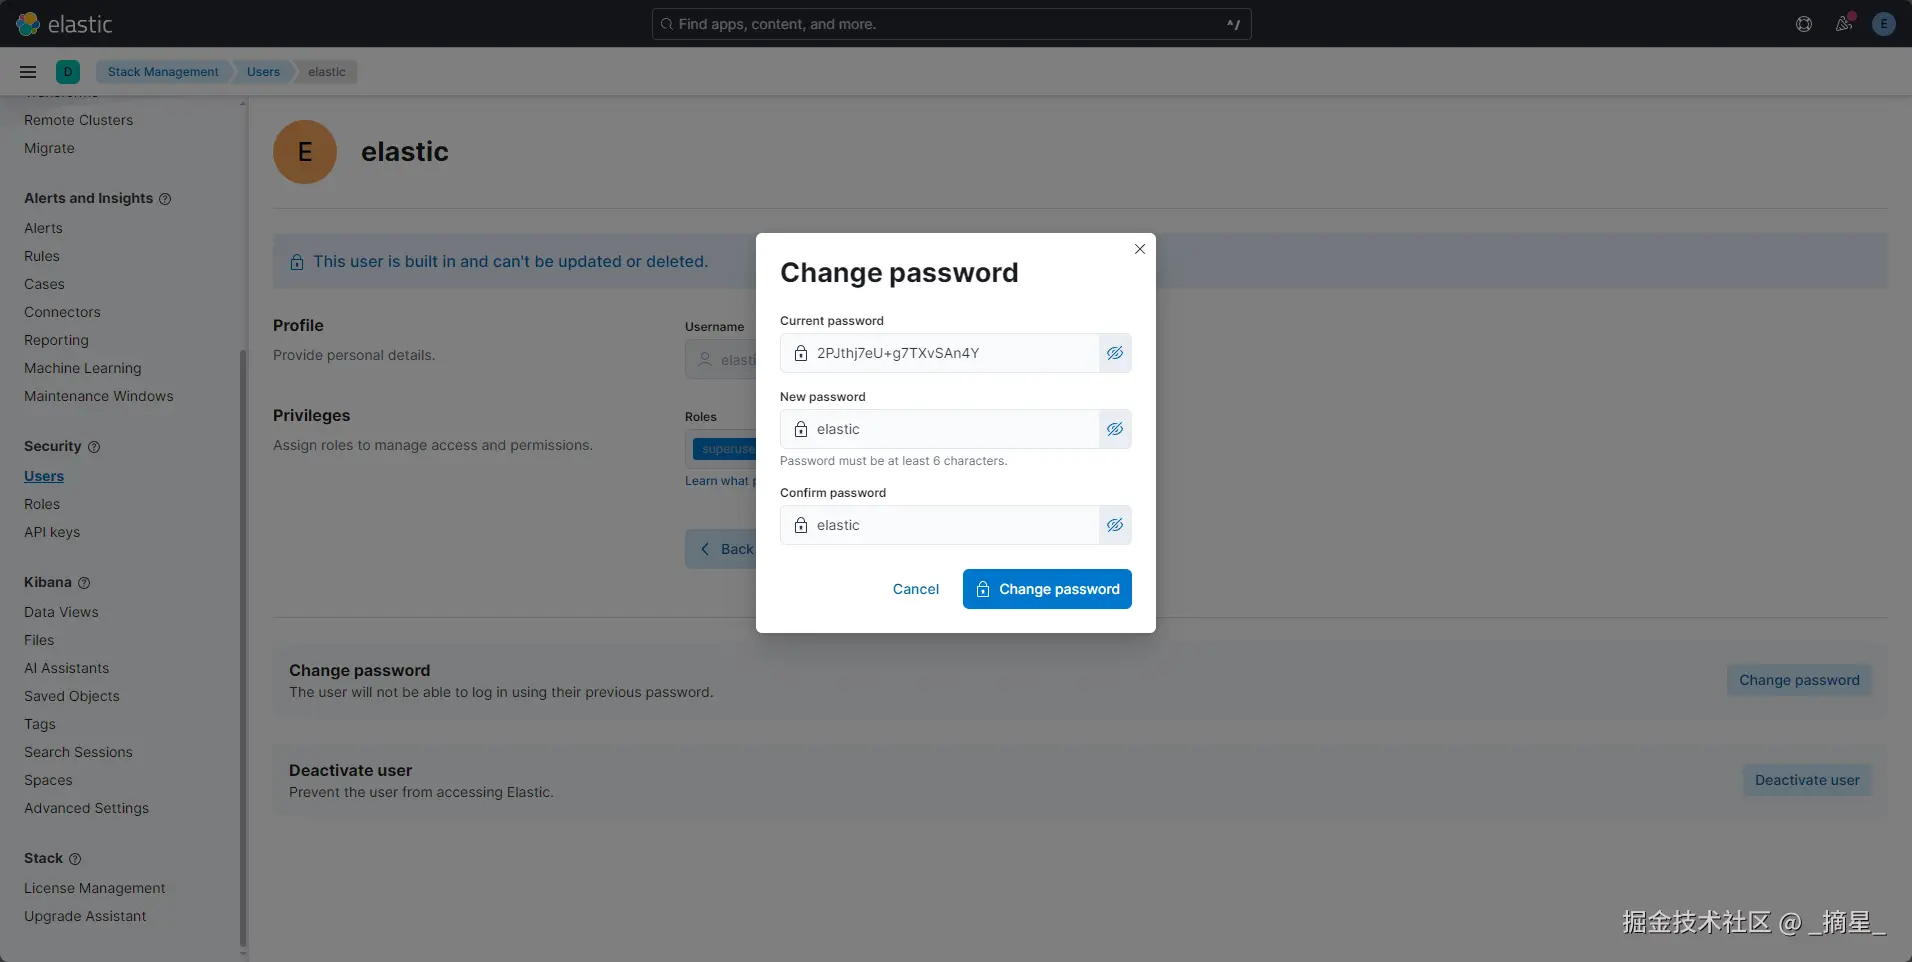
Task: Navigate to the Users breadcrumb
Action: (x=263, y=72)
